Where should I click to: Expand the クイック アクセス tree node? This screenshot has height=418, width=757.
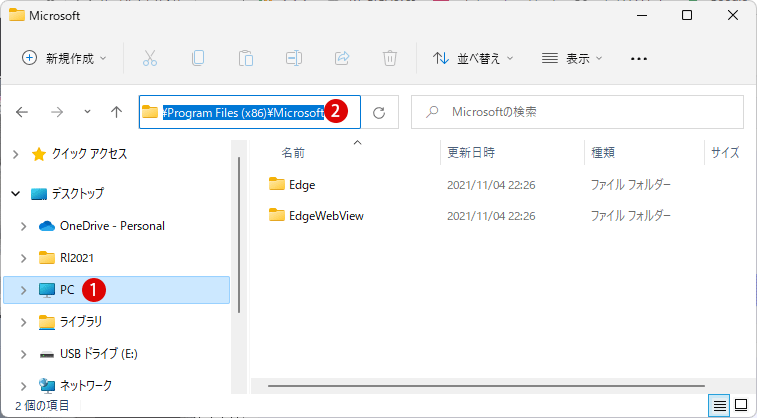coord(15,154)
